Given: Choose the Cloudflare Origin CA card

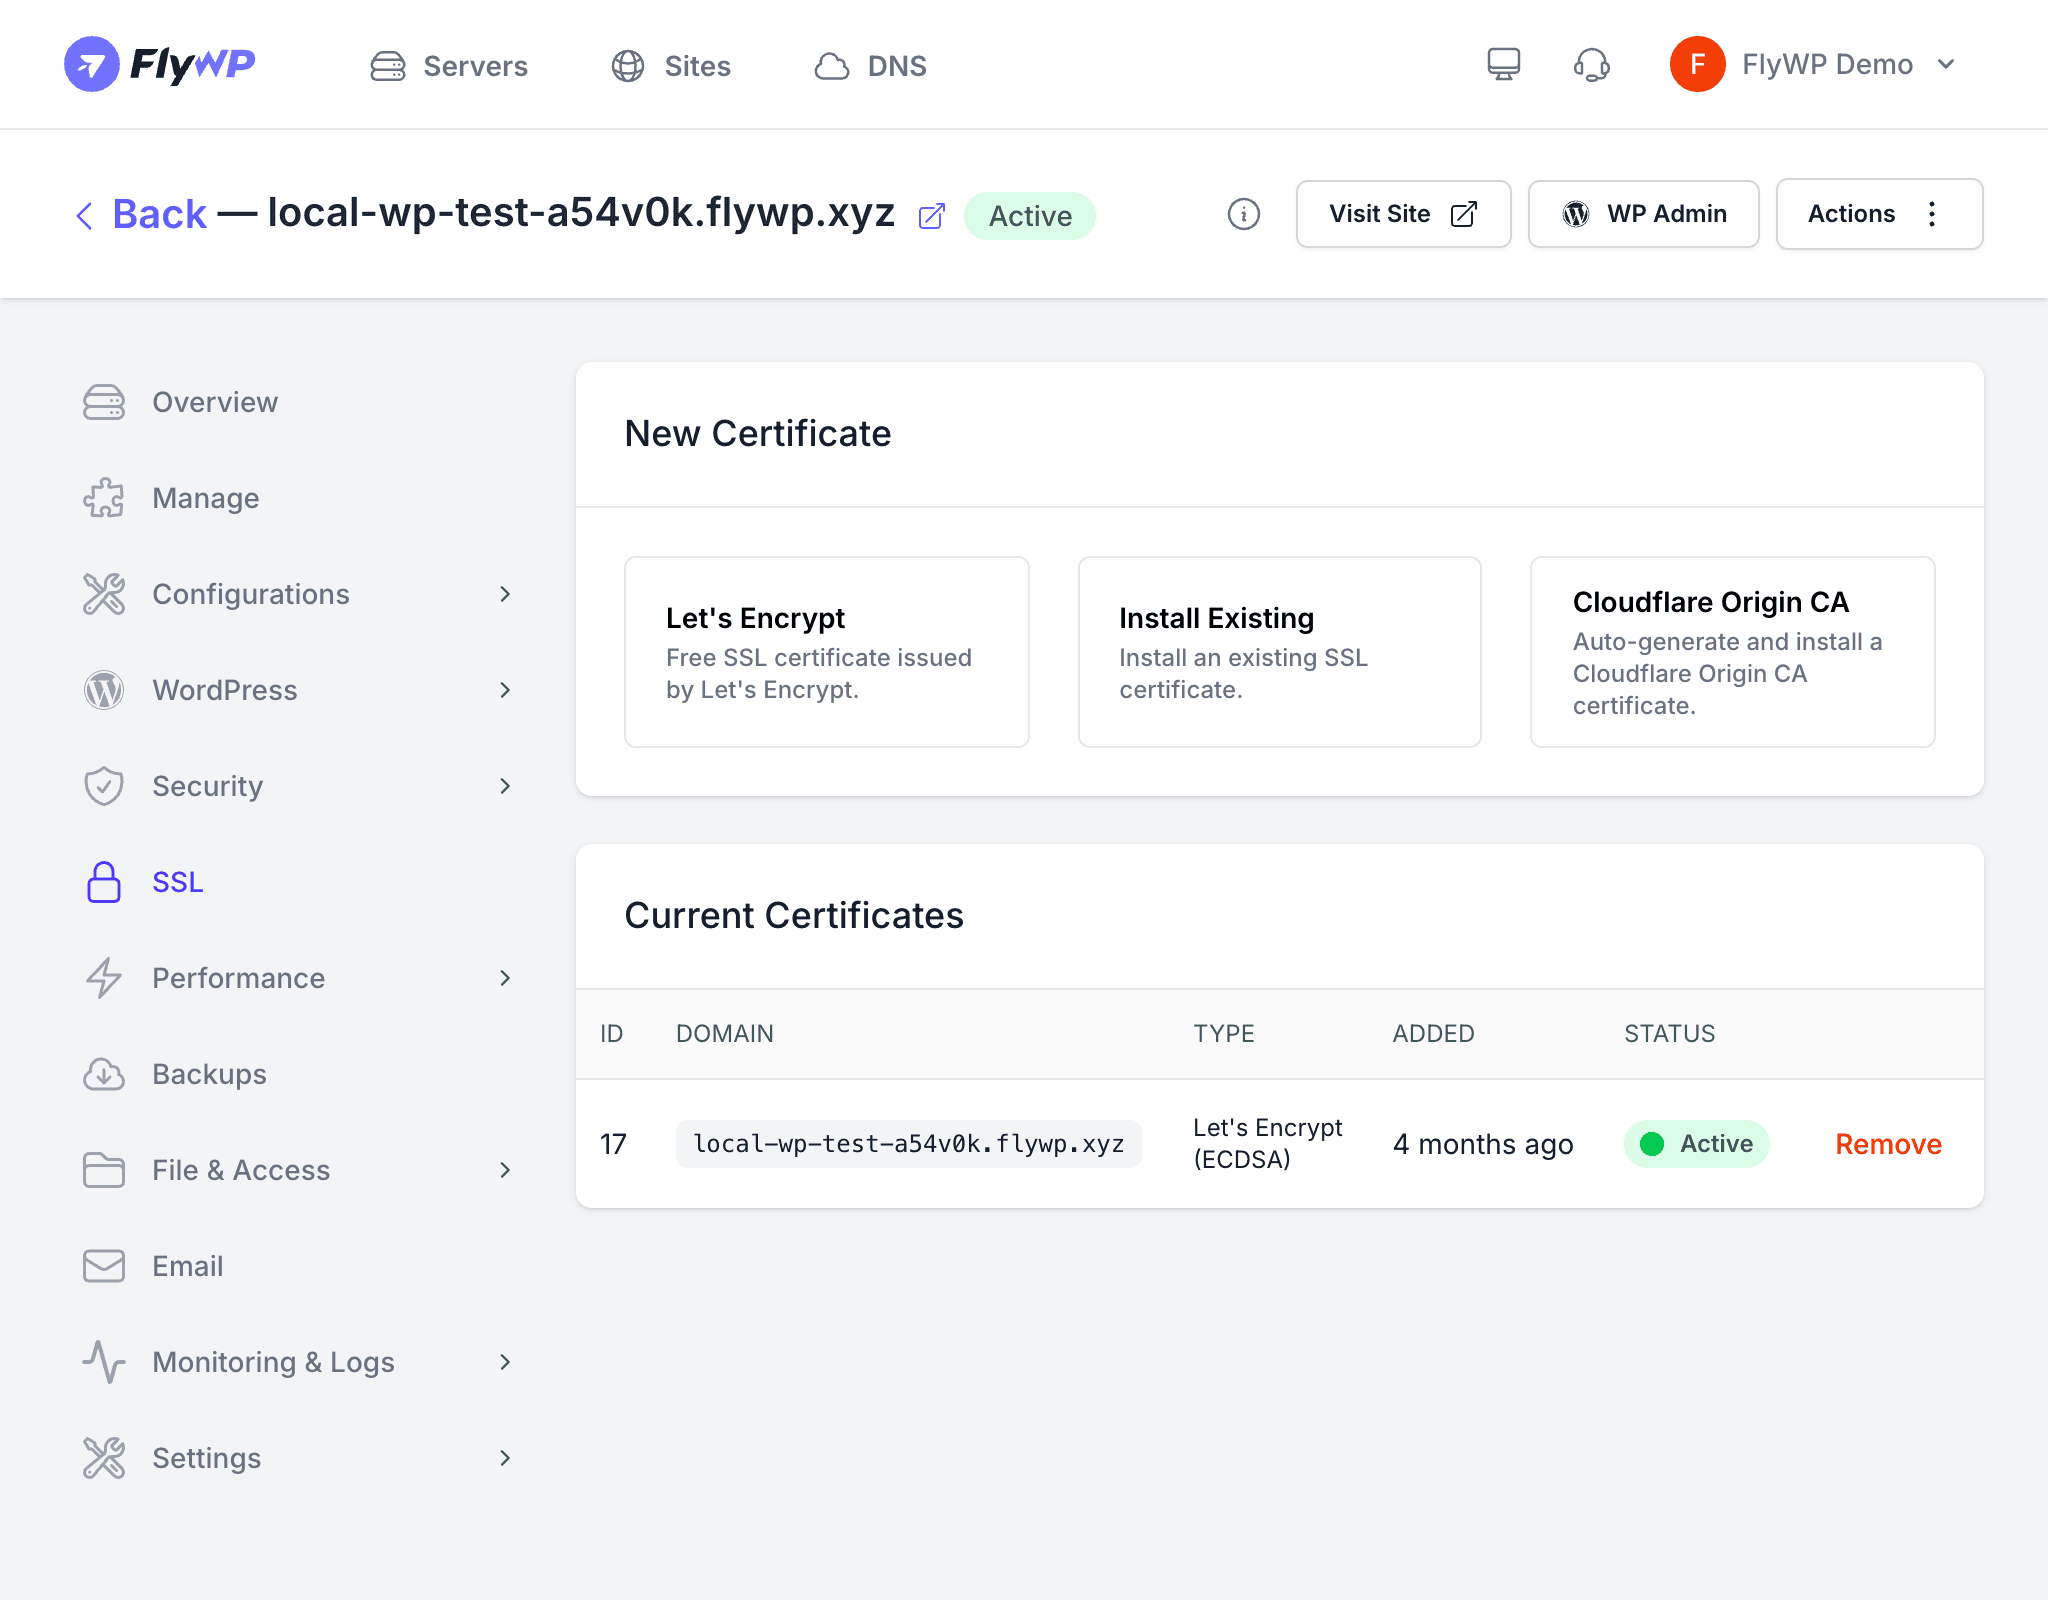Looking at the screenshot, I should click(x=1732, y=652).
